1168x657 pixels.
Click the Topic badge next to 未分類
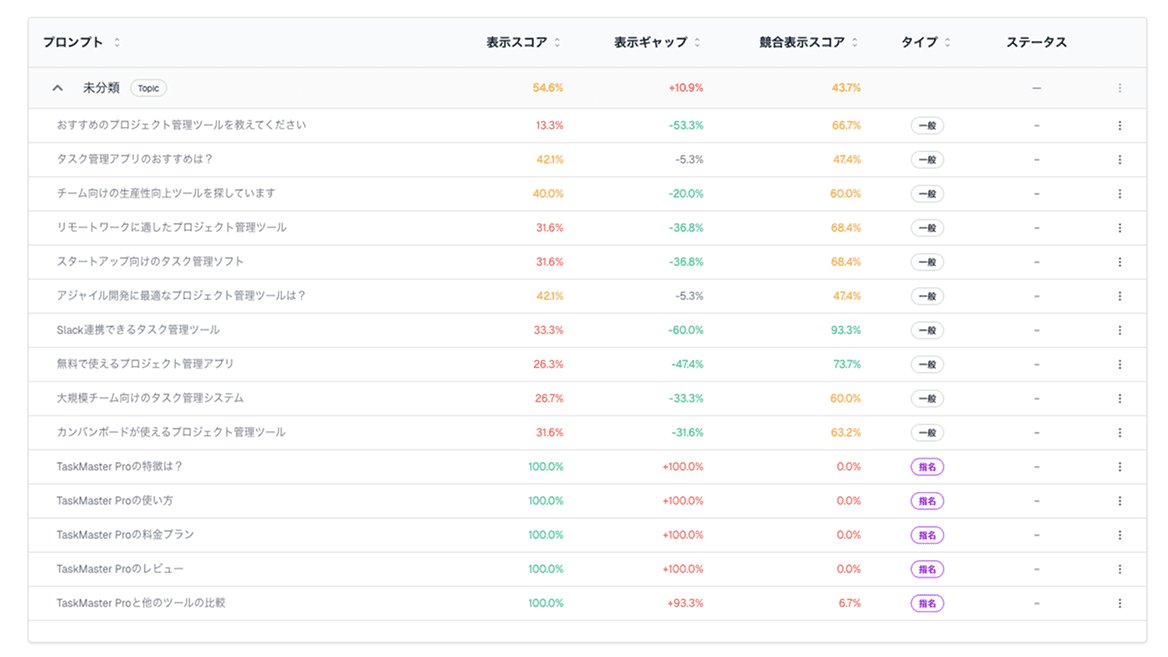click(x=148, y=88)
